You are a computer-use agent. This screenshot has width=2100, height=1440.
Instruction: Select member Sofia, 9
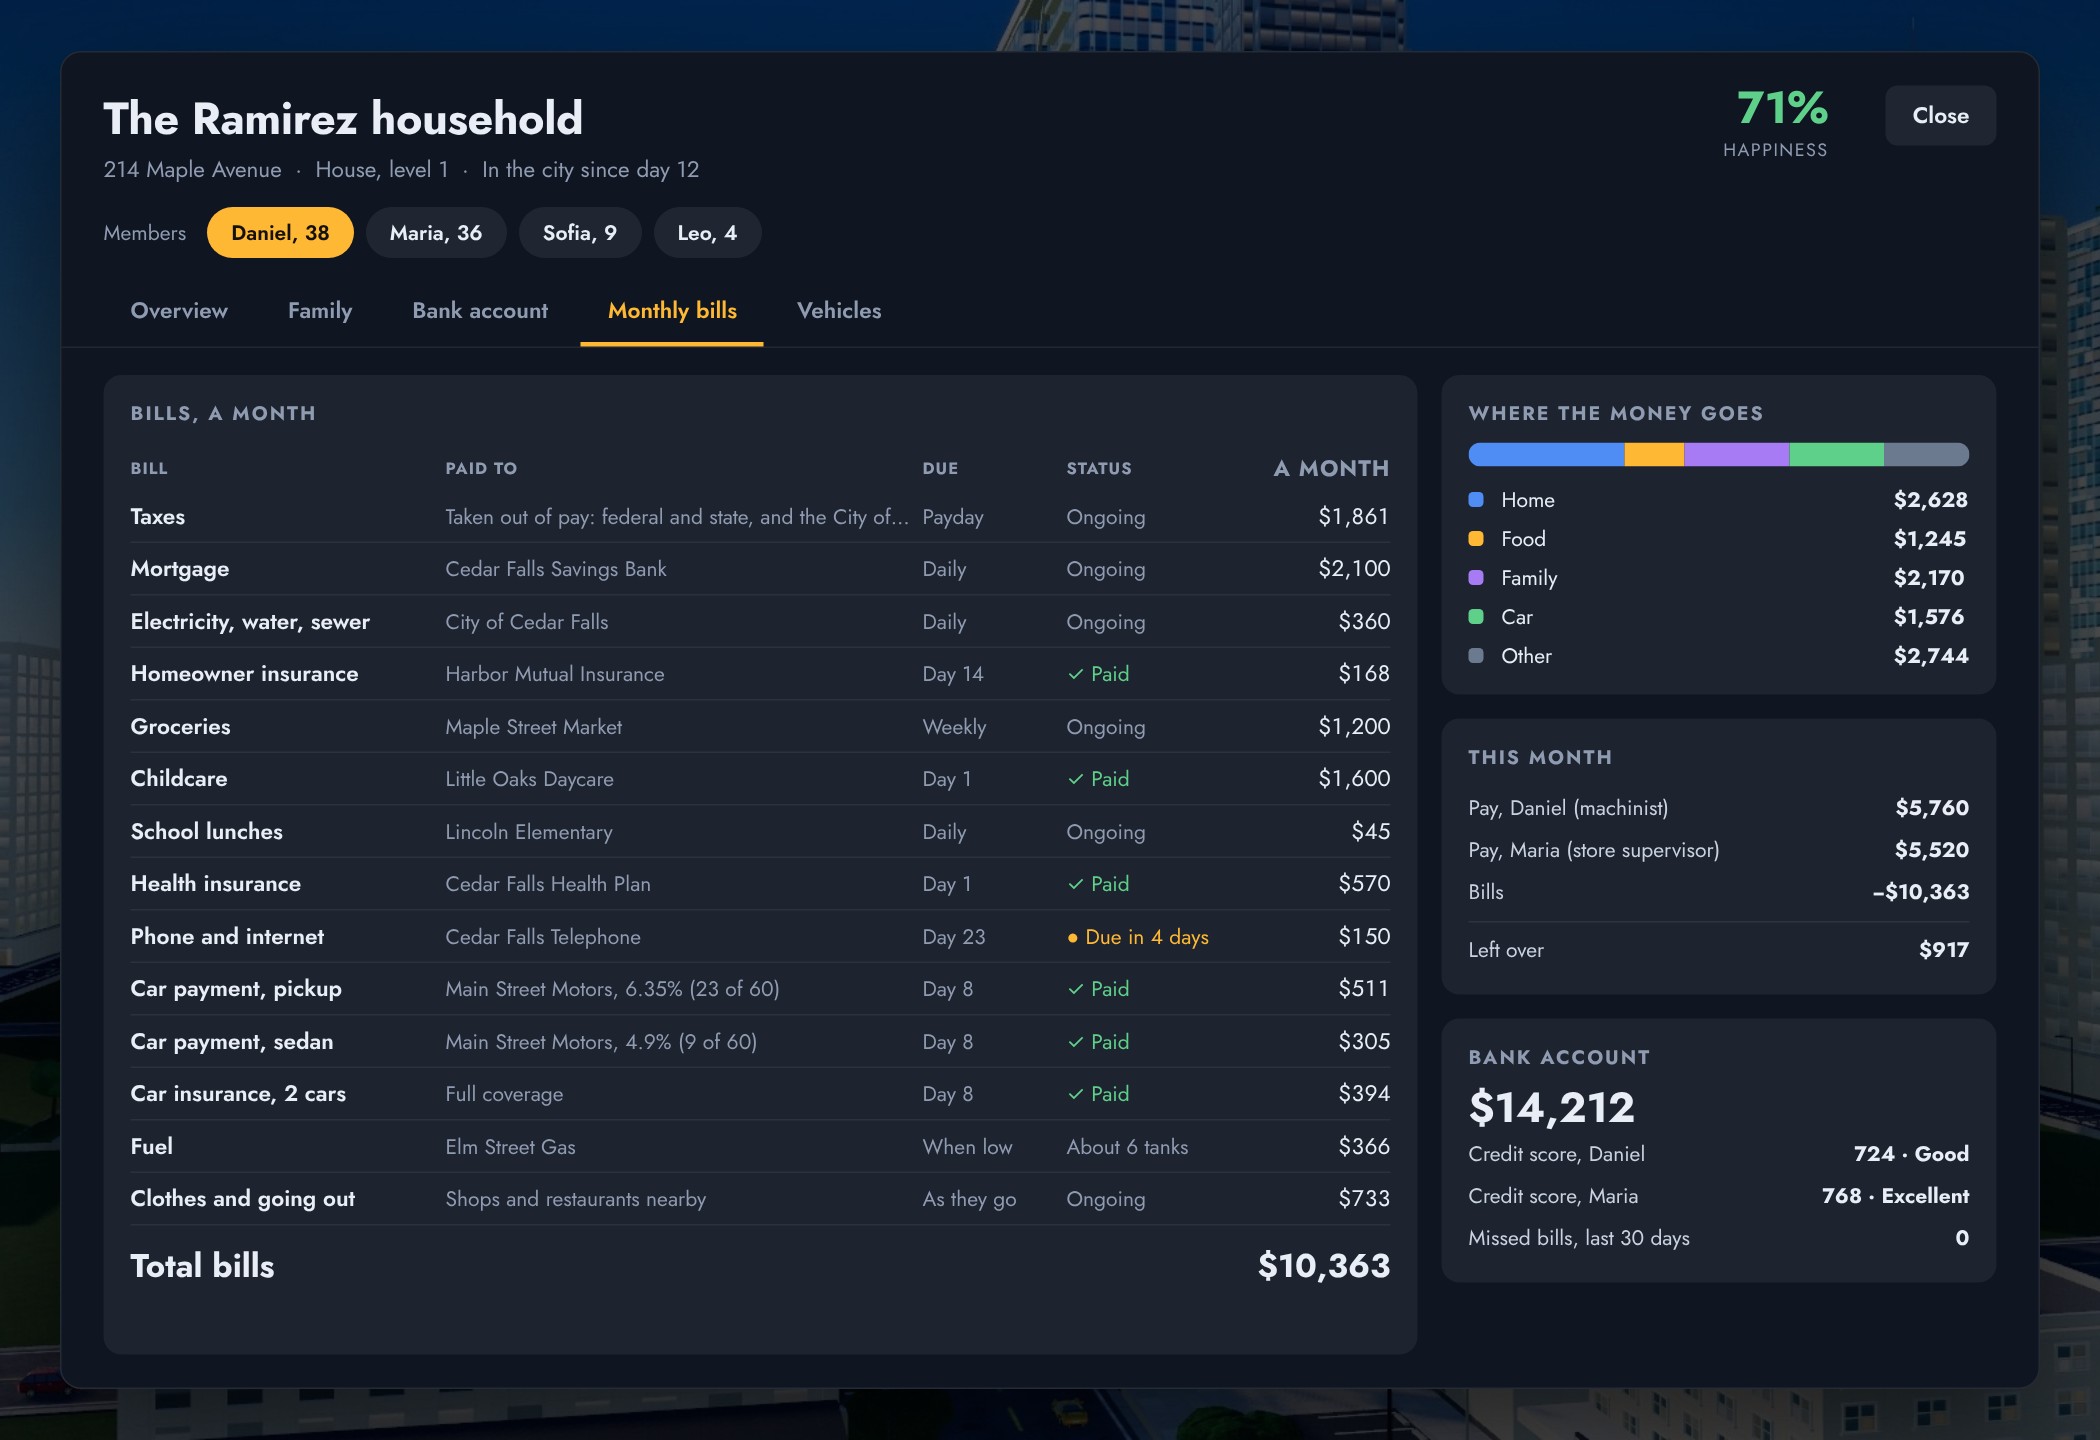click(x=580, y=233)
